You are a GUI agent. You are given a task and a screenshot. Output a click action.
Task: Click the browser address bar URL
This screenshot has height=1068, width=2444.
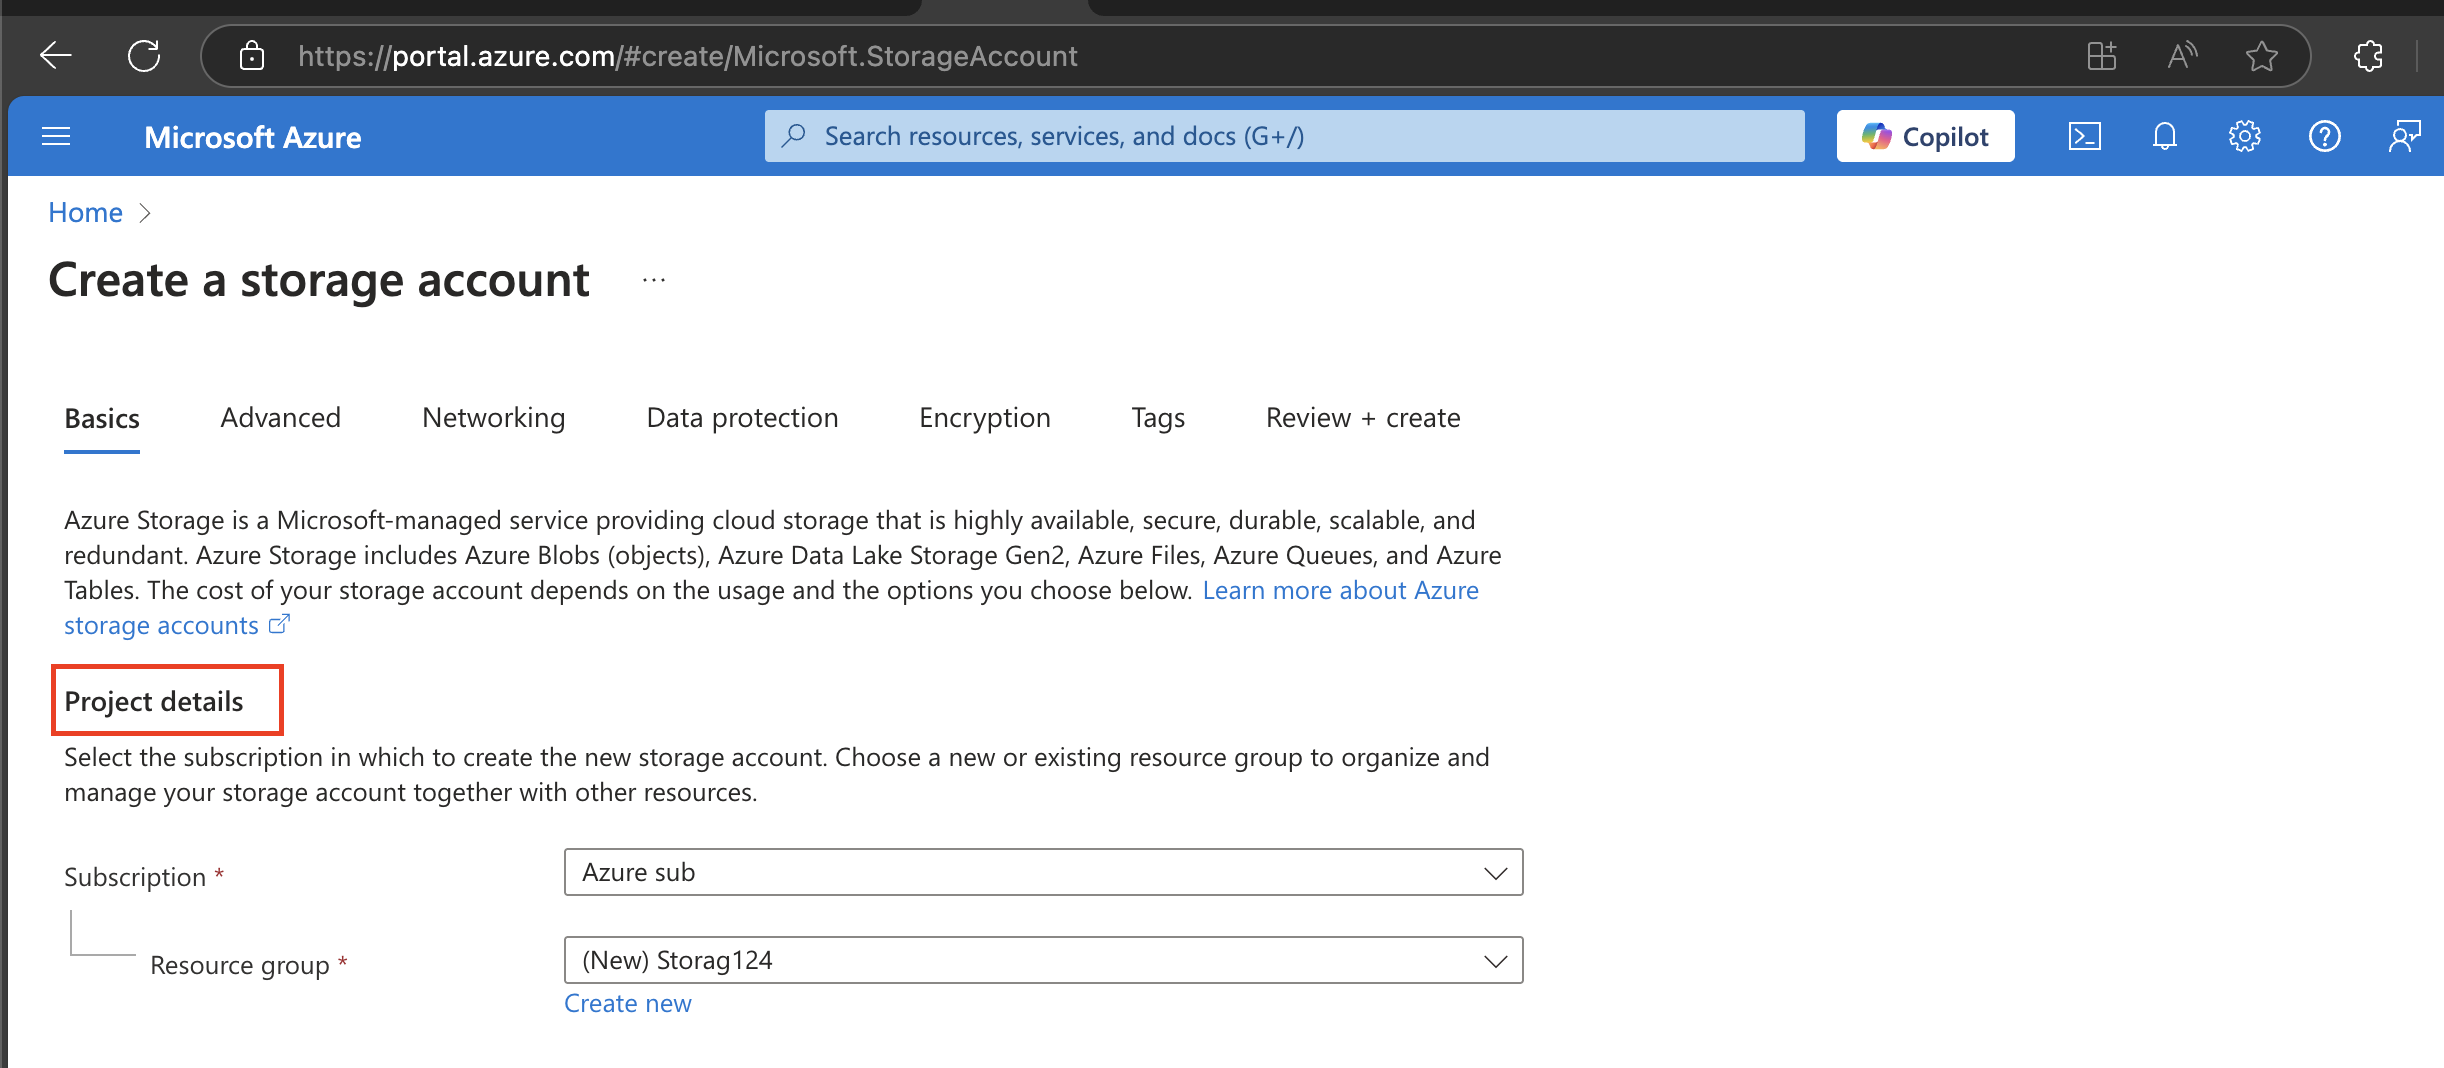[688, 56]
